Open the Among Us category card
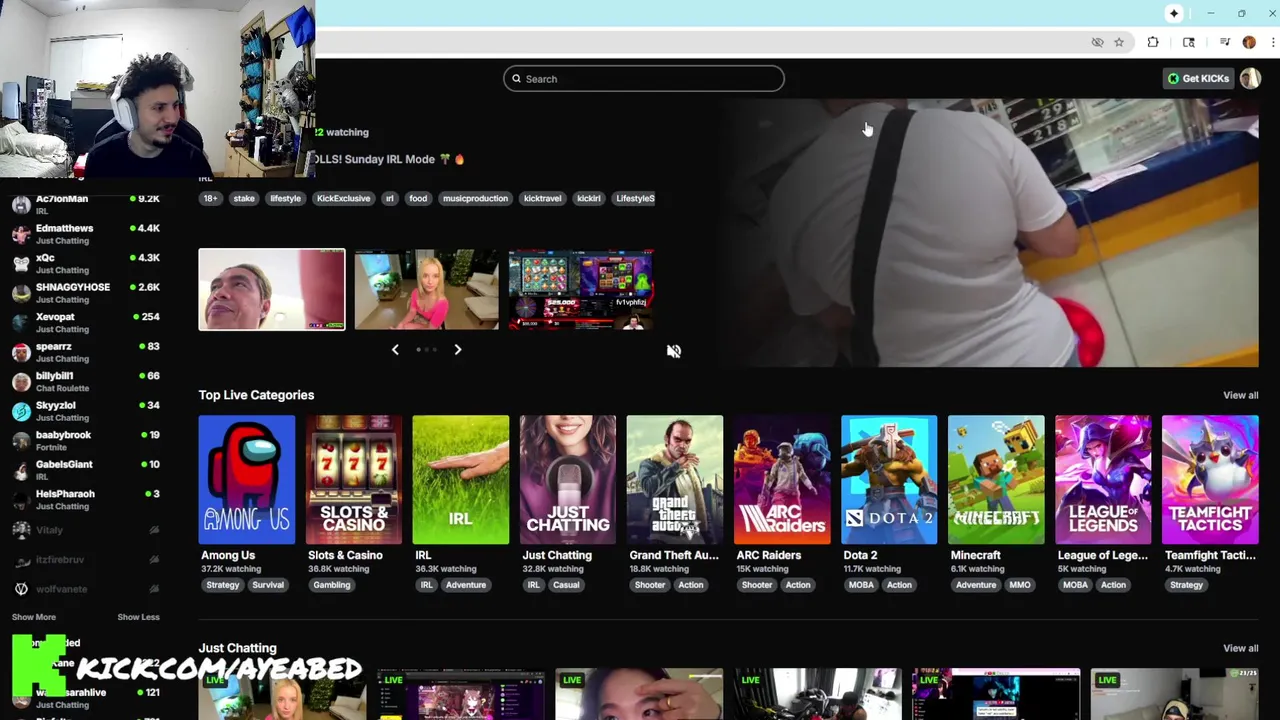This screenshot has width=1280, height=720. (247, 479)
